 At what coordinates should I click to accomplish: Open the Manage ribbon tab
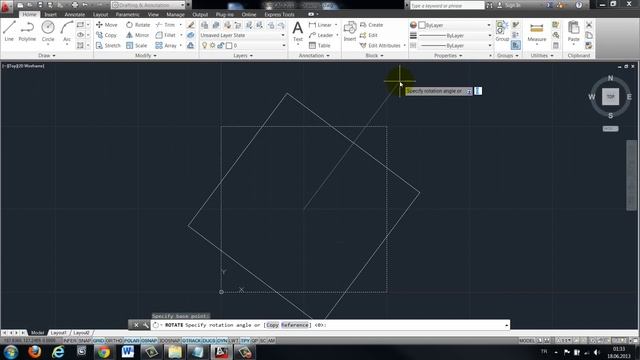176,14
